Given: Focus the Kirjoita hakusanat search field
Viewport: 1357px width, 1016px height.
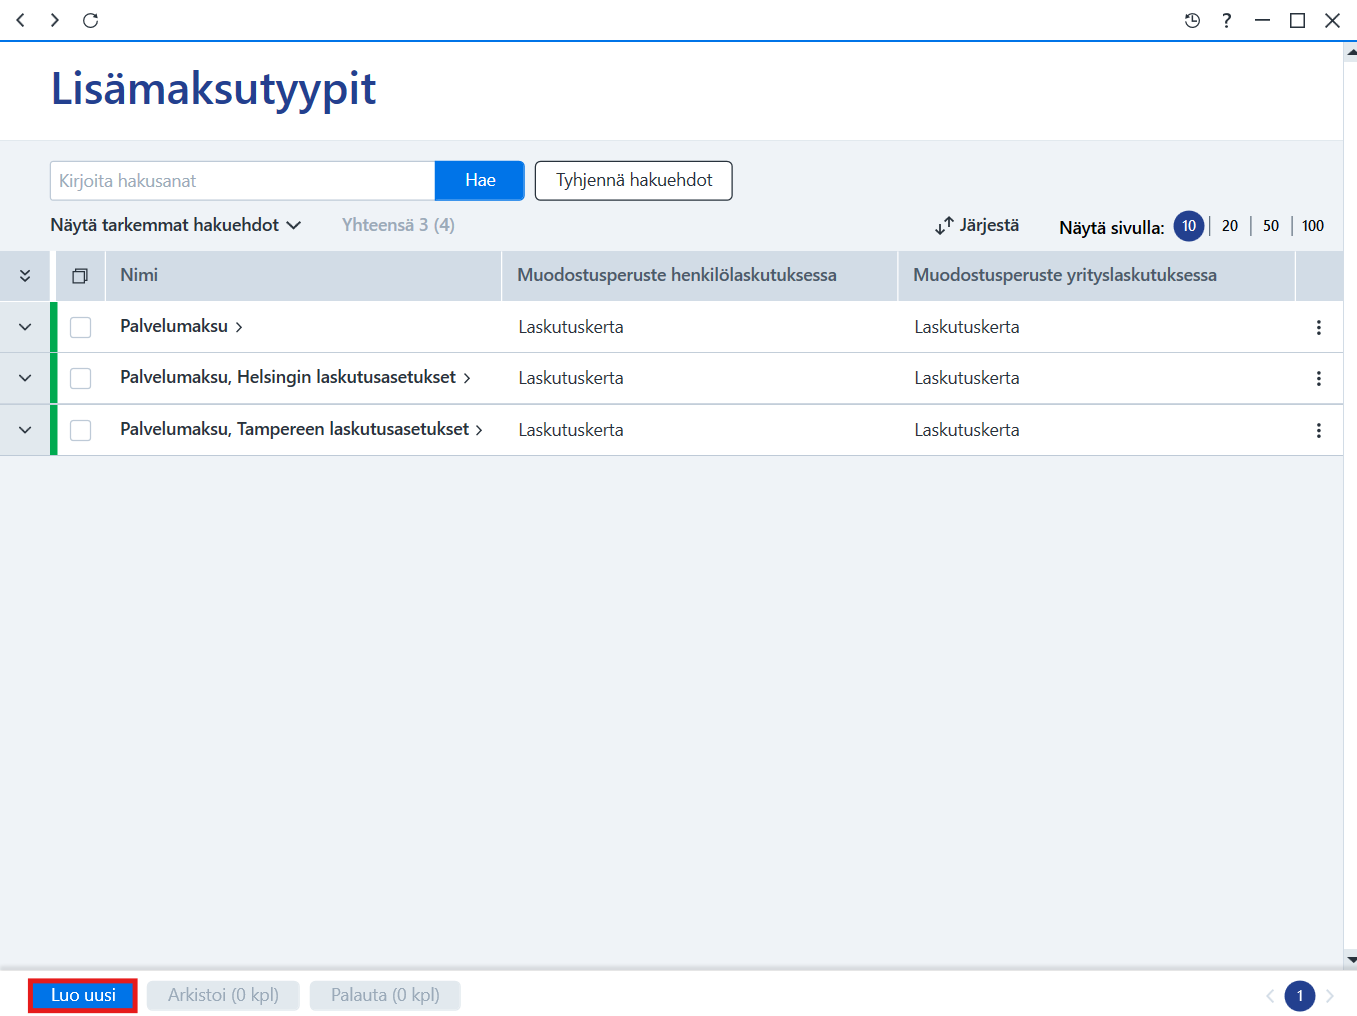Looking at the screenshot, I should [x=242, y=181].
